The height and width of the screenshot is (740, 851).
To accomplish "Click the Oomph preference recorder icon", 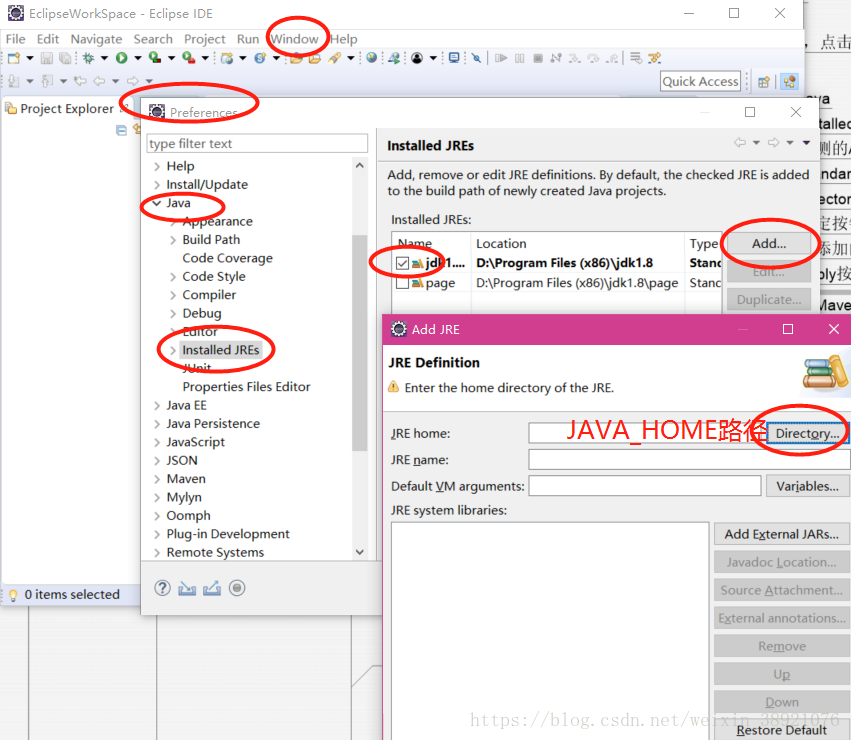I will 237,588.
